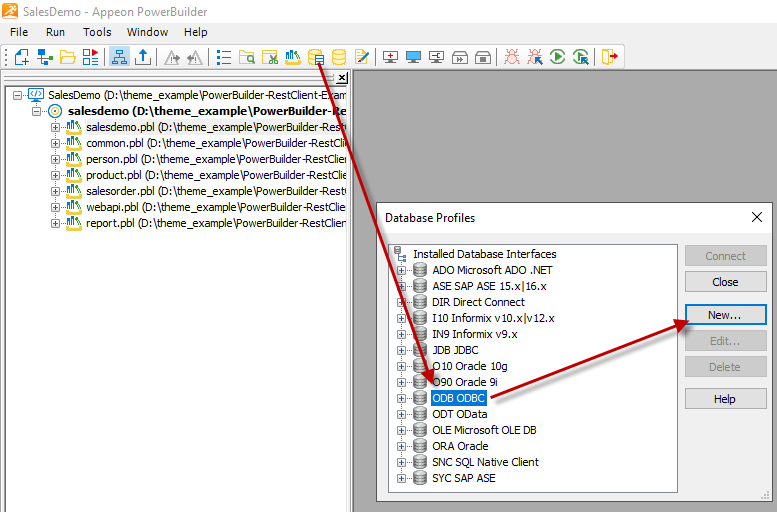Expand the report.pbl library node

coord(55,224)
